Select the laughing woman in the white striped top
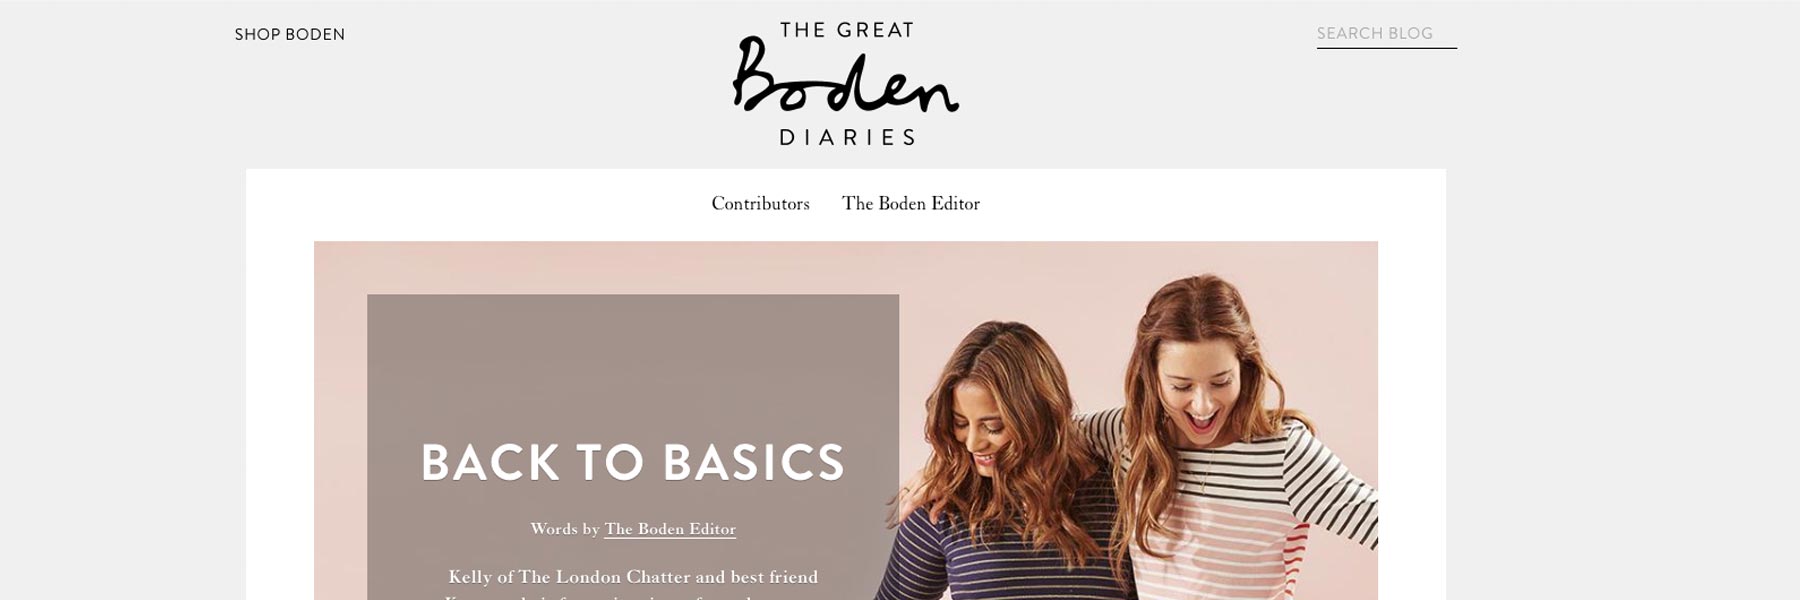The height and width of the screenshot is (600, 1800). tap(1240, 440)
